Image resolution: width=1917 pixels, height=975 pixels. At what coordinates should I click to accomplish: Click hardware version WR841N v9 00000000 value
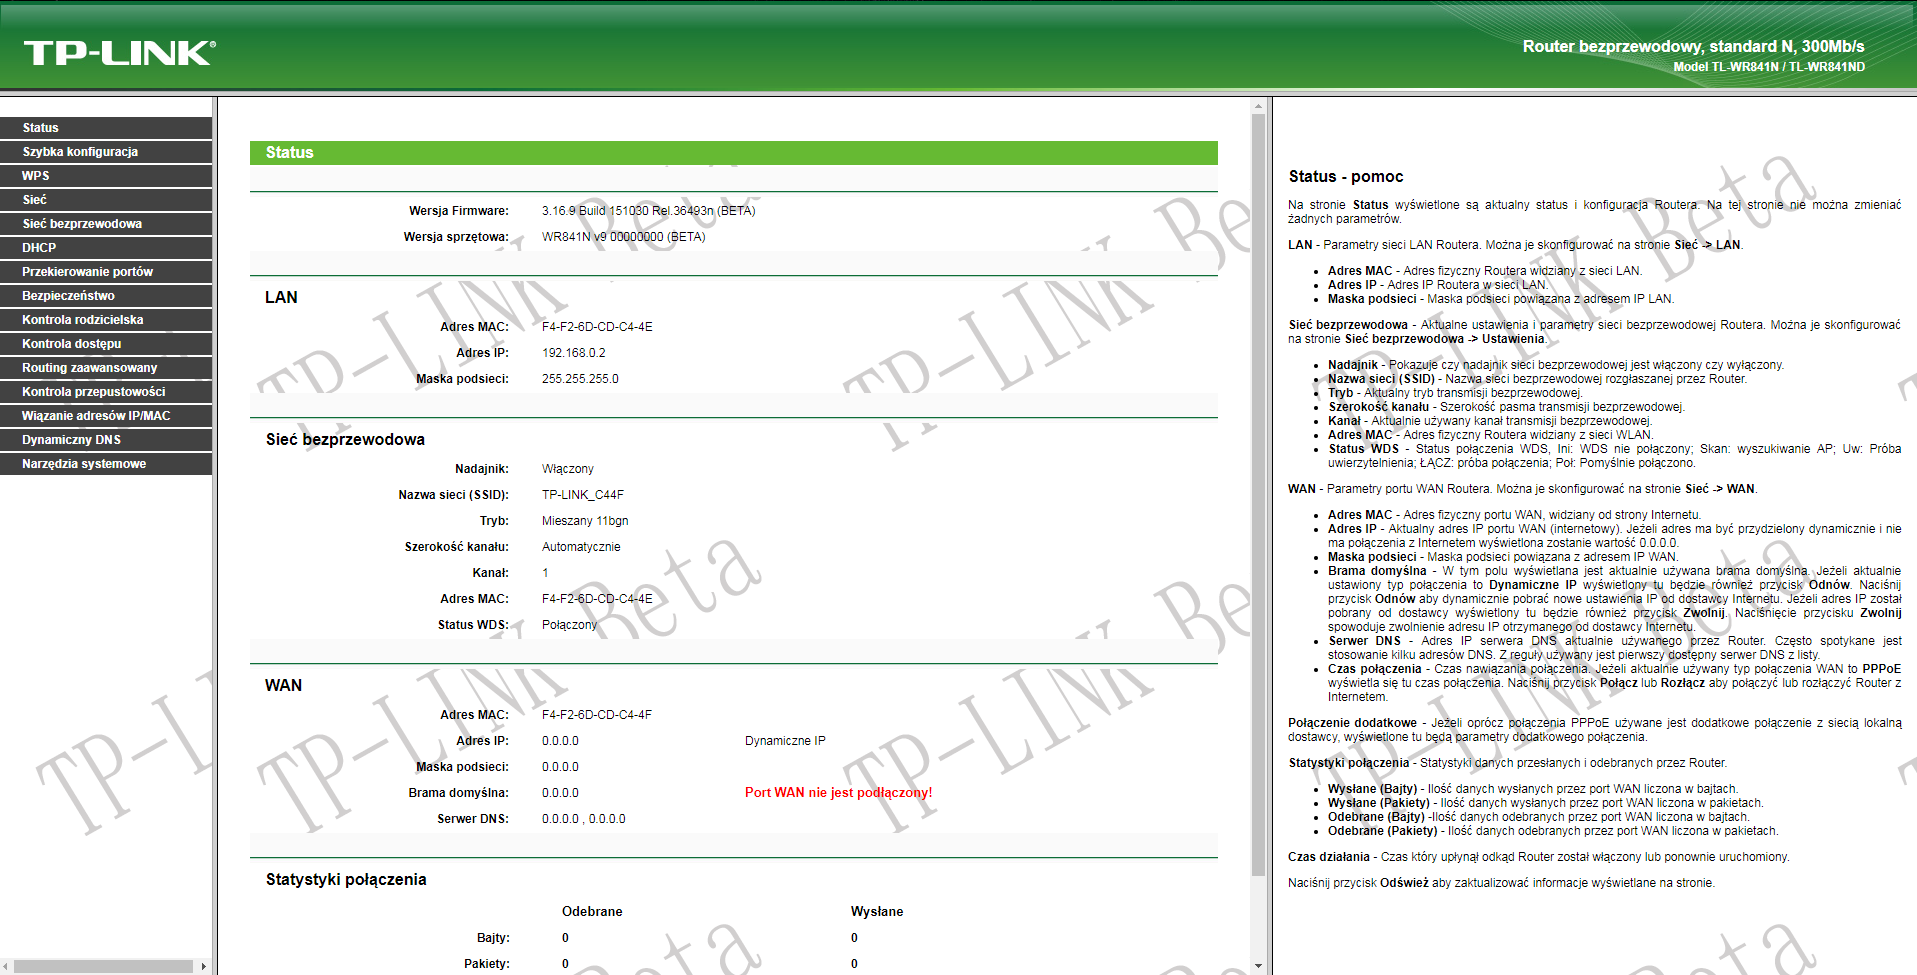click(x=623, y=237)
